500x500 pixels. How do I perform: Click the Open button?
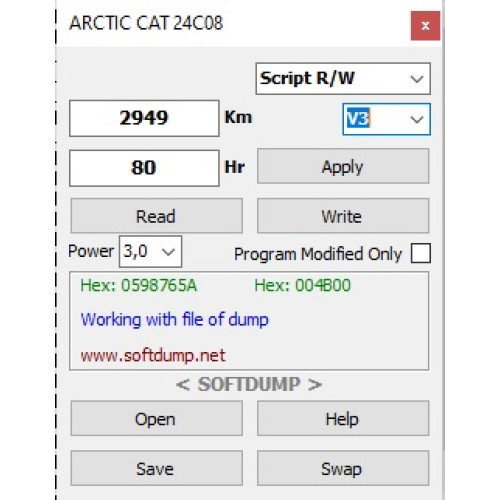(156, 418)
